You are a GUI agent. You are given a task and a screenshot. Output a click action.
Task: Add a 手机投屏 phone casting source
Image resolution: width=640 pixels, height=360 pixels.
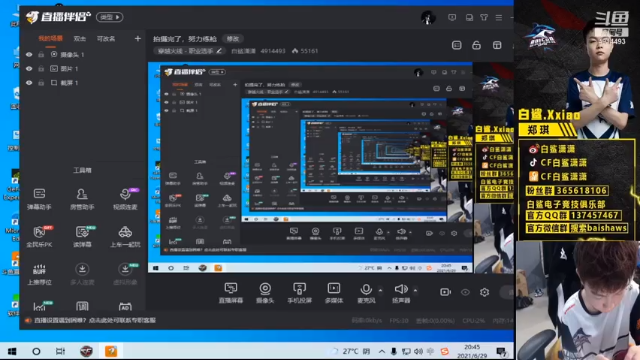[299, 293]
